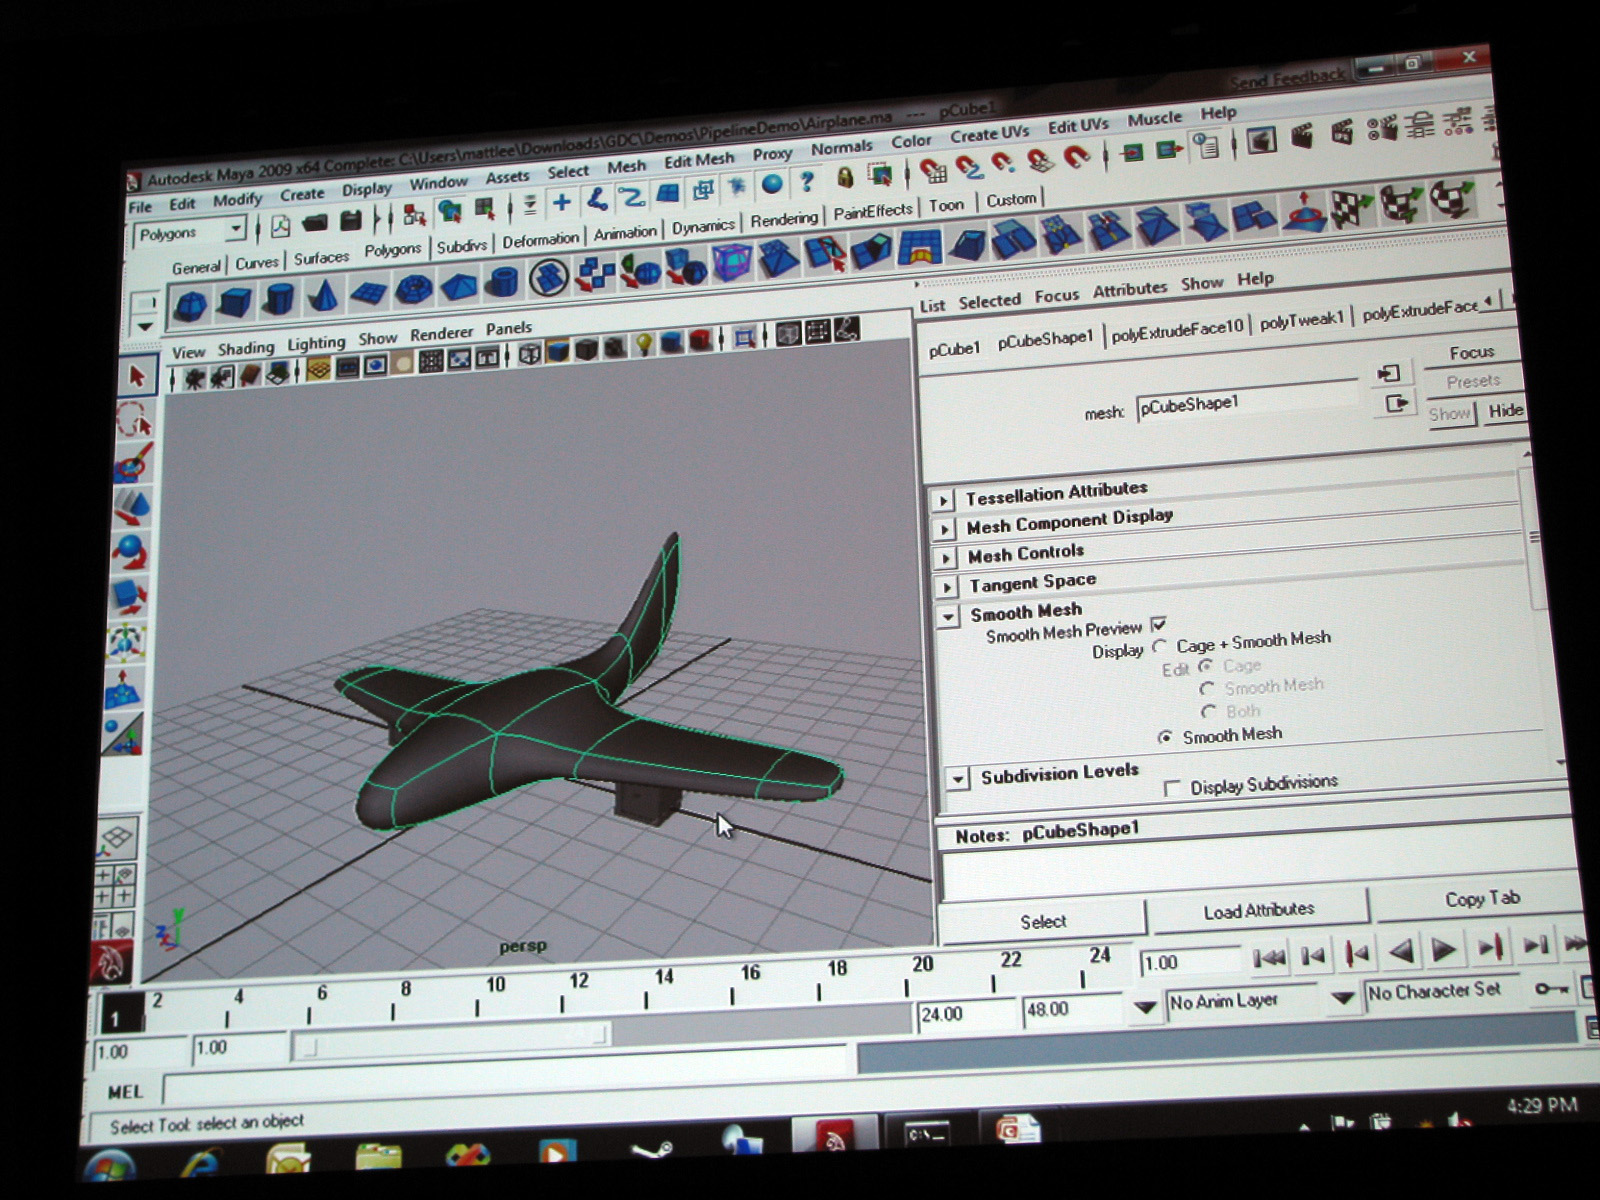The width and height of the screenshot is (1600, 1200).
Task: Click the polygon sphere shelf icon
Action: coord(191,304)
